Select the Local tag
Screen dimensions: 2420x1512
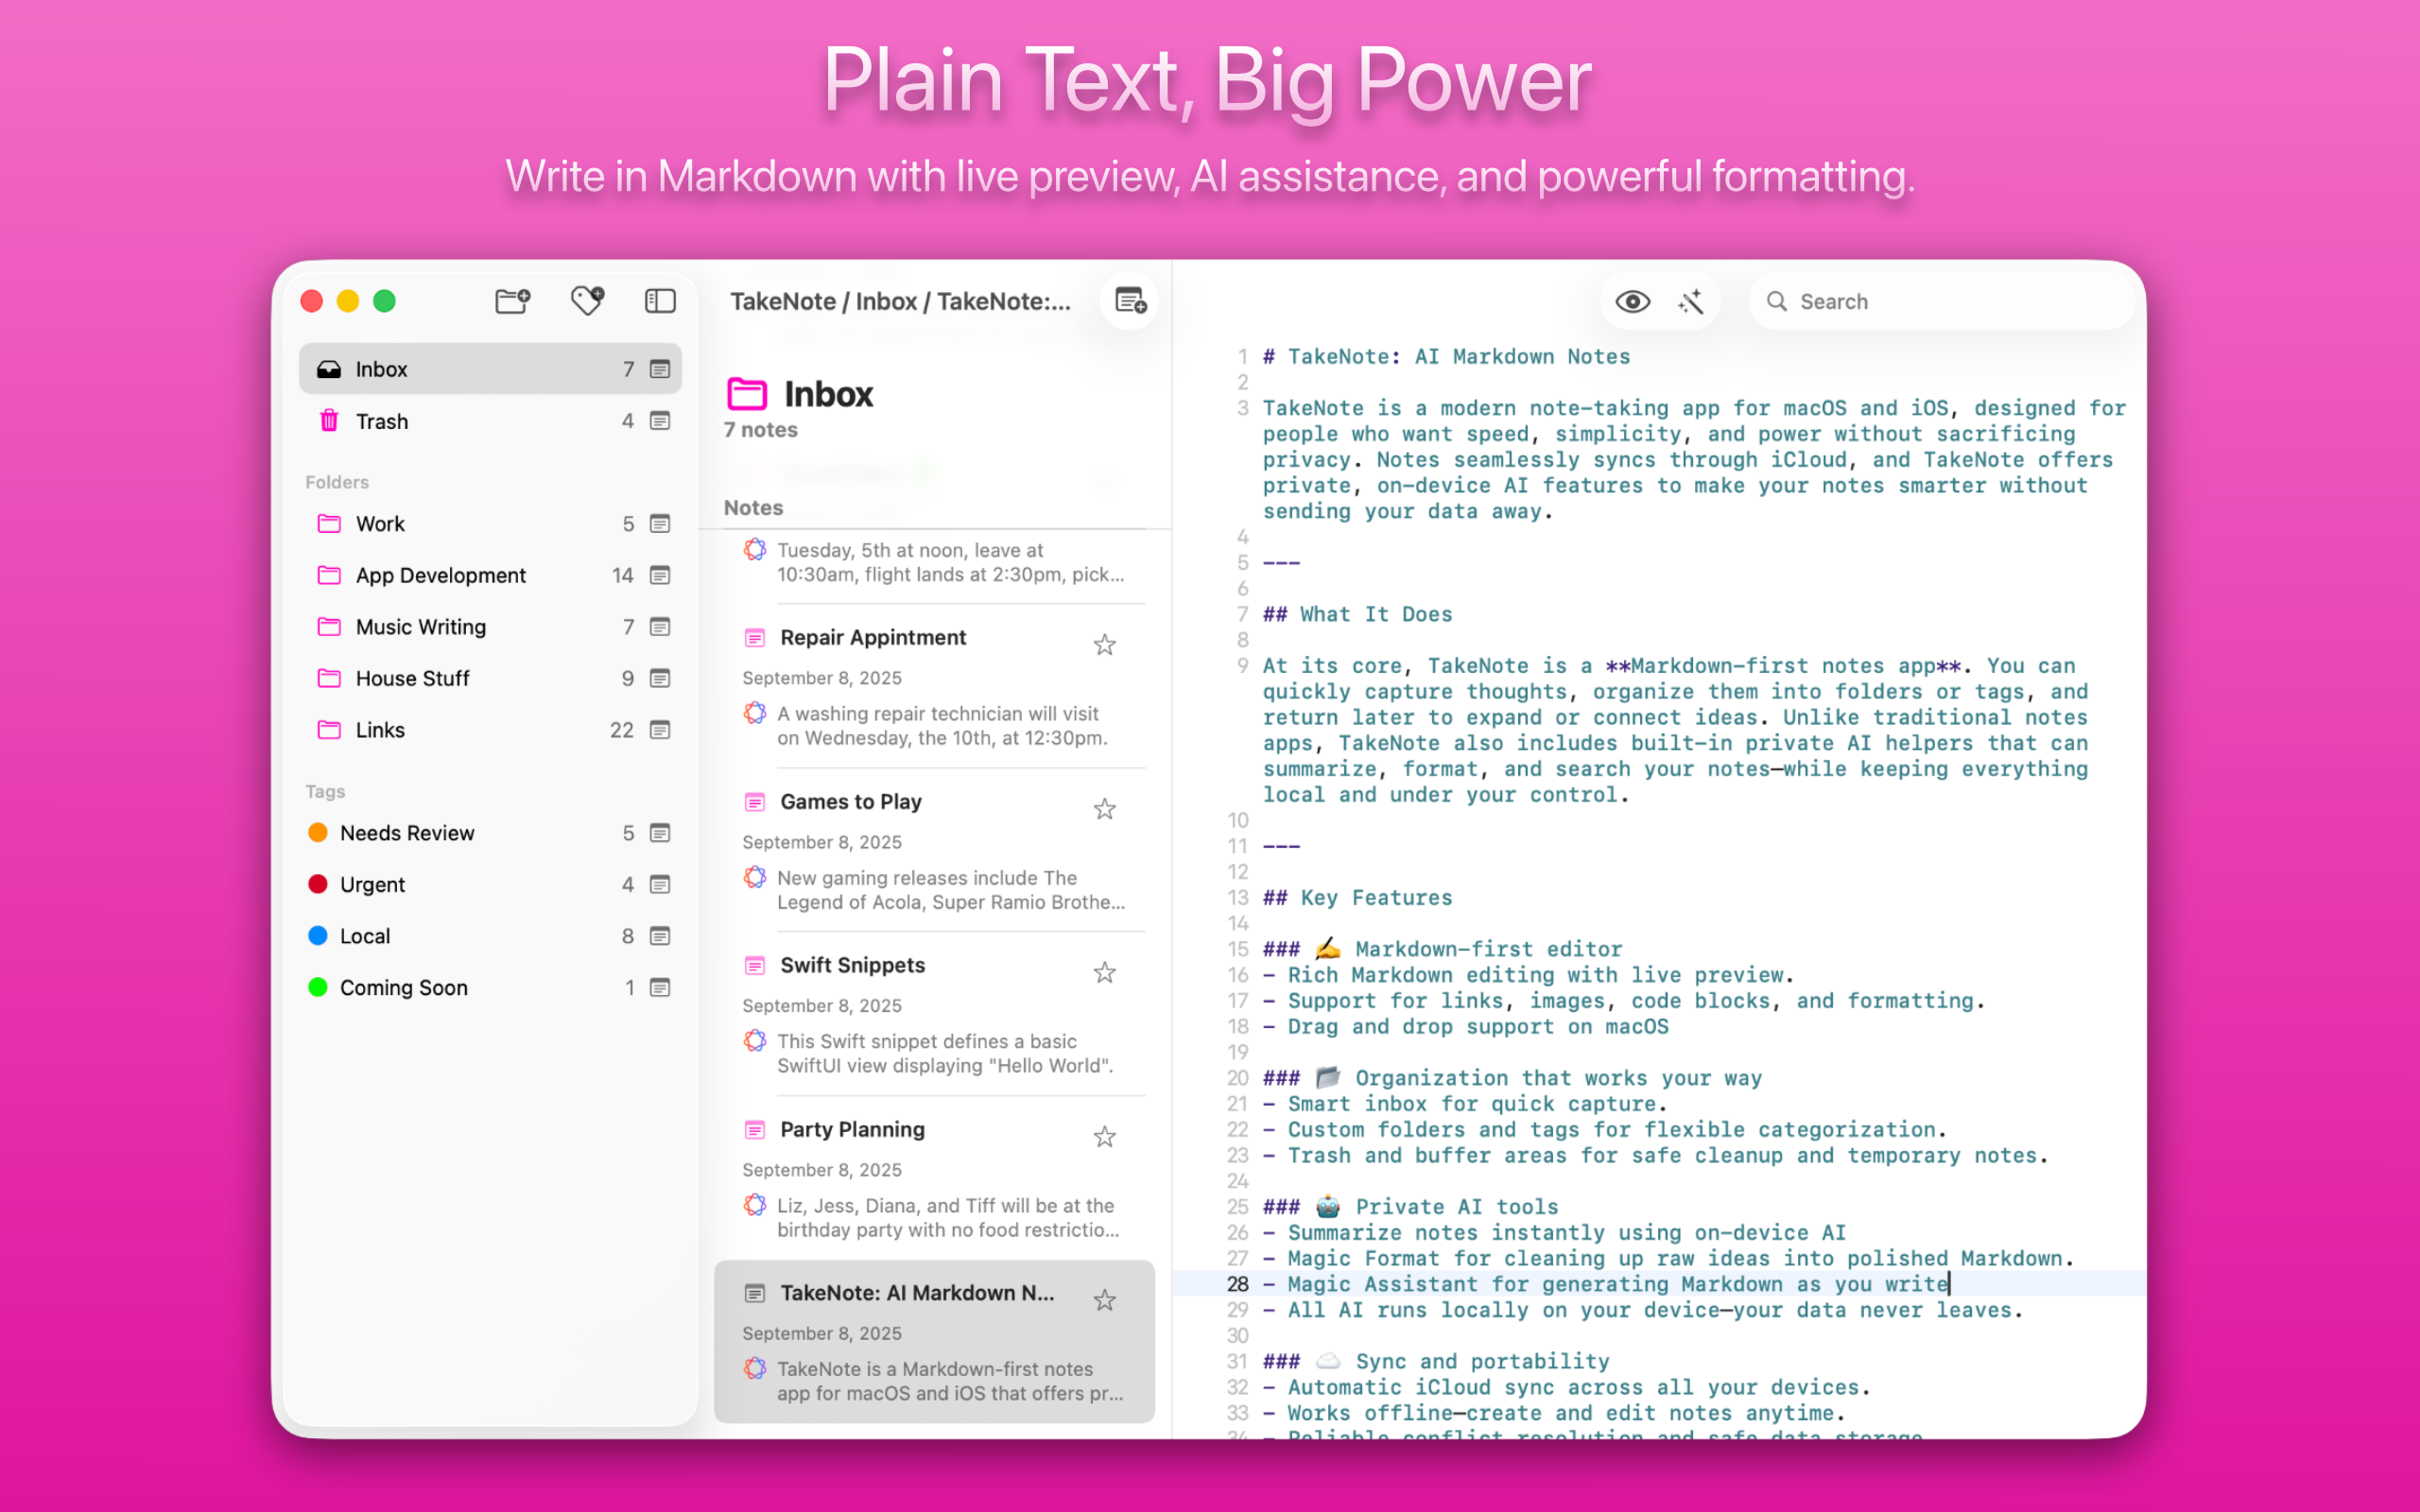tap(490, 936)
